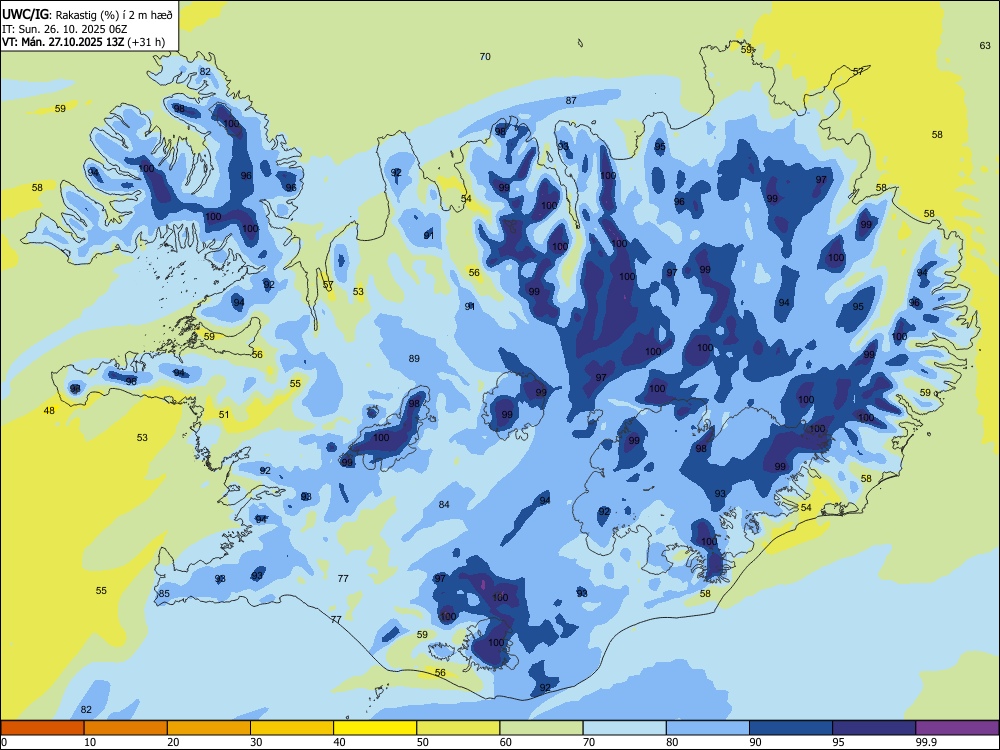Screen dimensions: 1000x750
Task: Click the purple swatch above 99.9
Action: (x=957, y=728)
